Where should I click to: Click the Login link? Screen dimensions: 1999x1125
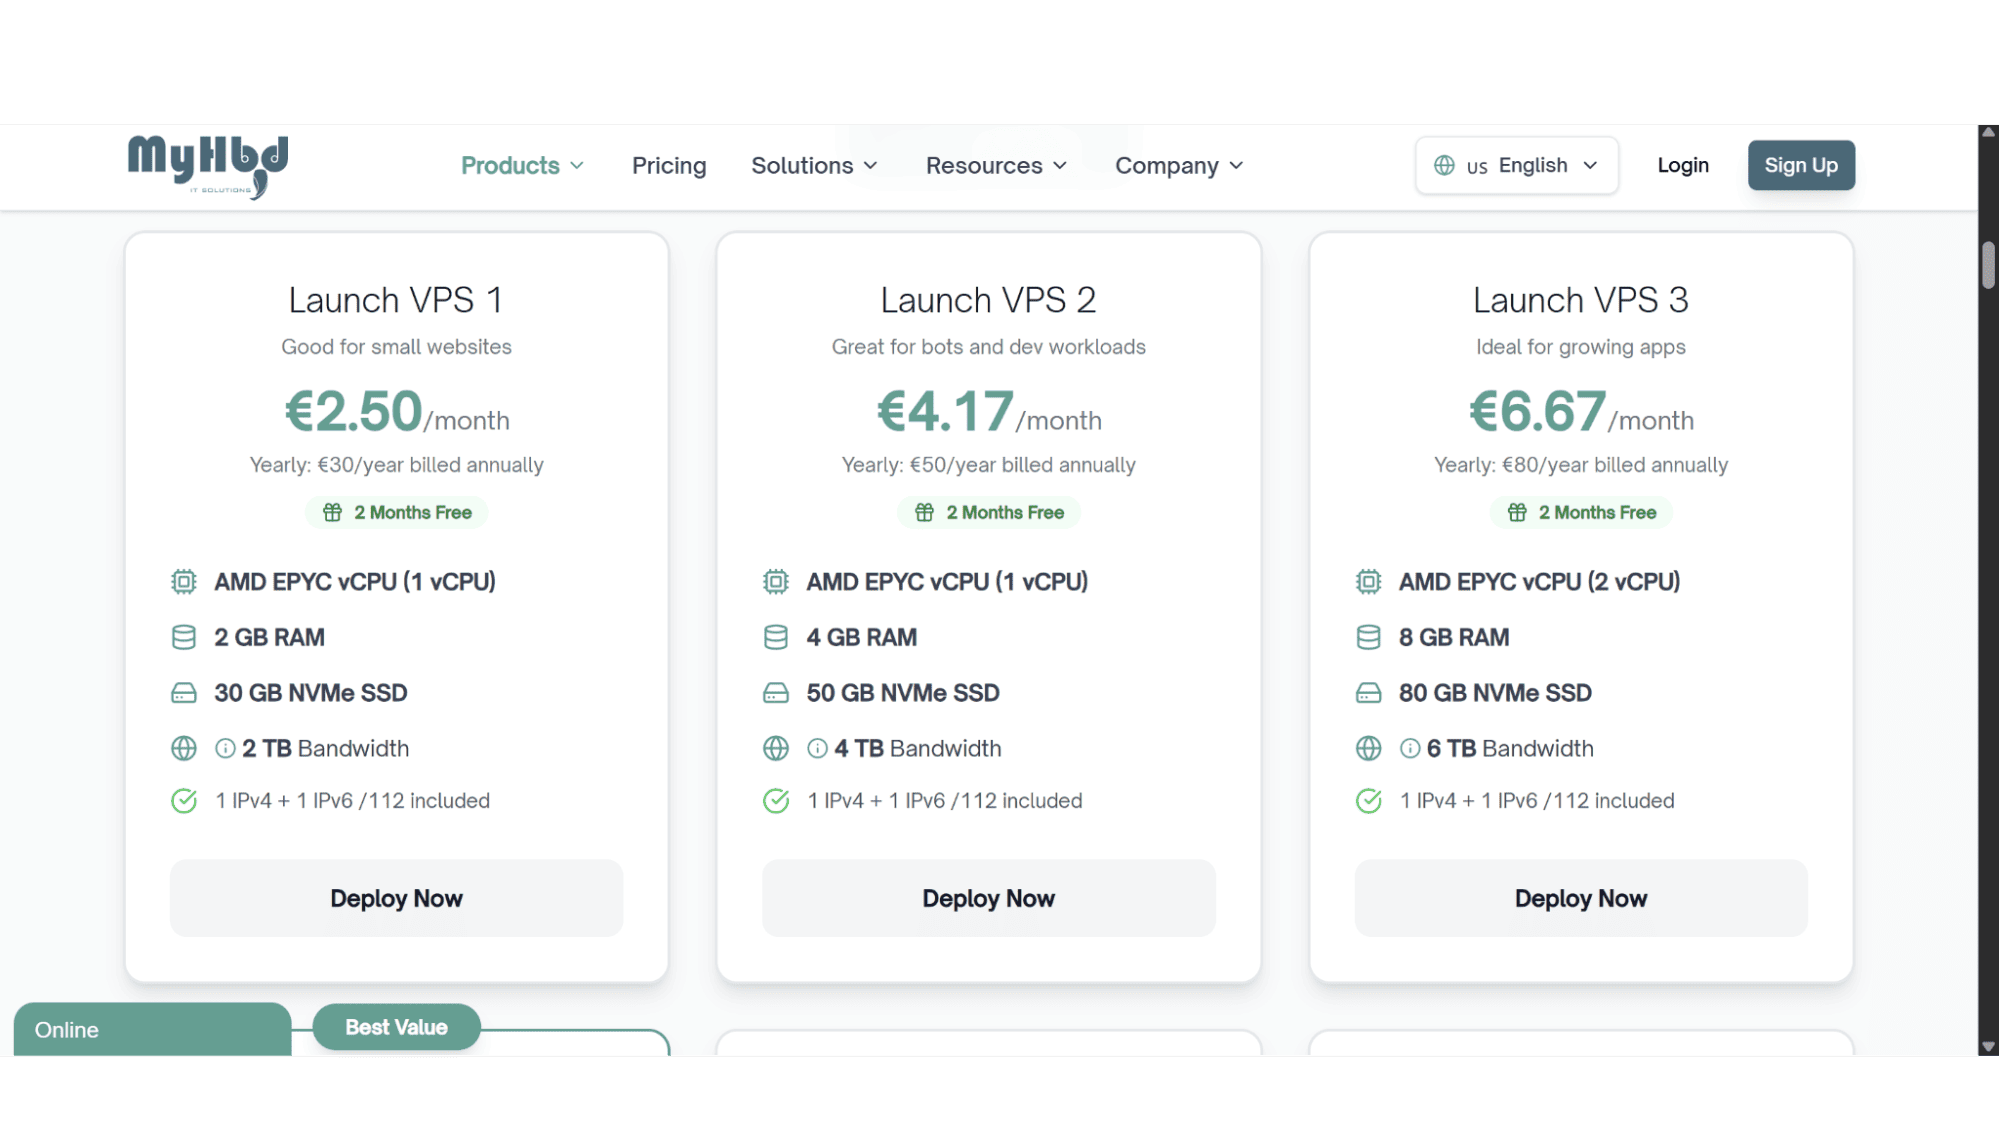1683,166
